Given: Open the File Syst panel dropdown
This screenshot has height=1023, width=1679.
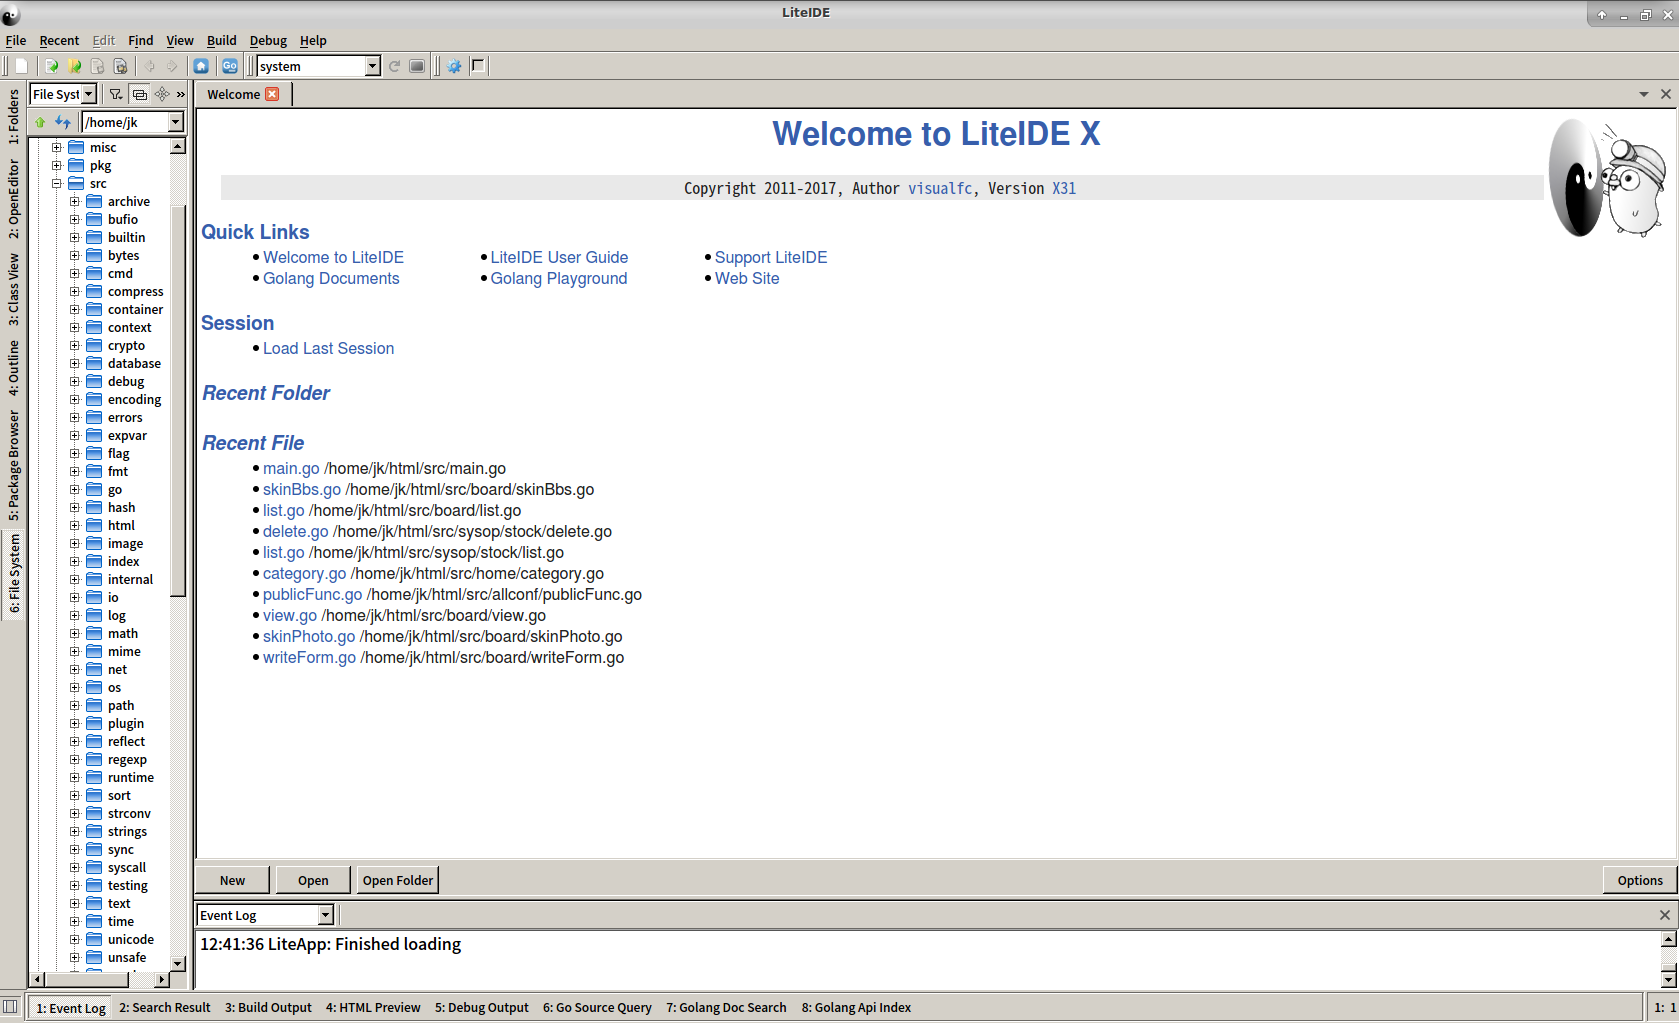Looking at the screenshot, I should (88, 94).
